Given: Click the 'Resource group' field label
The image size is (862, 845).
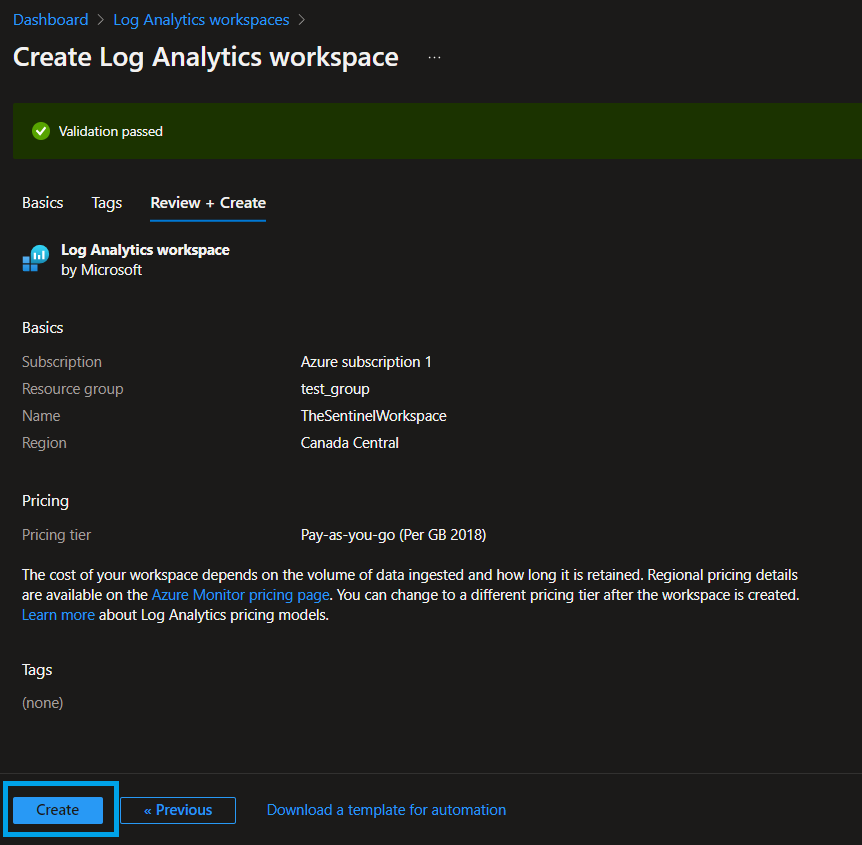Looking at the screenshot, I should coord(73,389).
